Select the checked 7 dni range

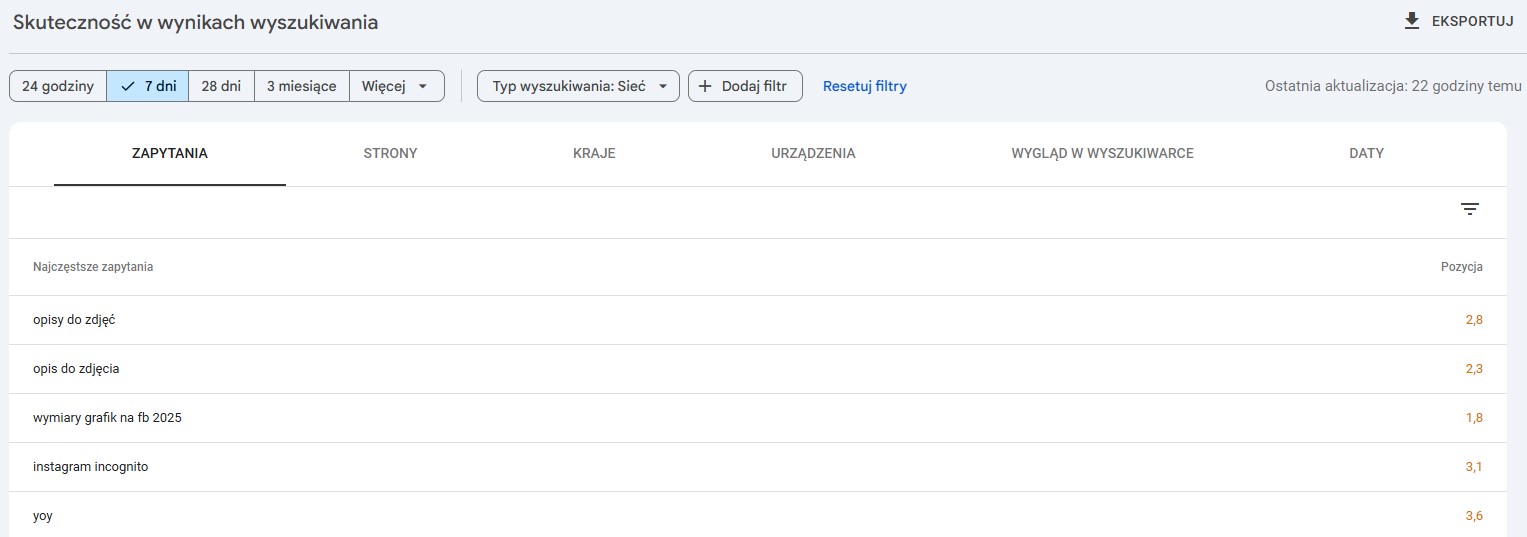coord(147,86)
